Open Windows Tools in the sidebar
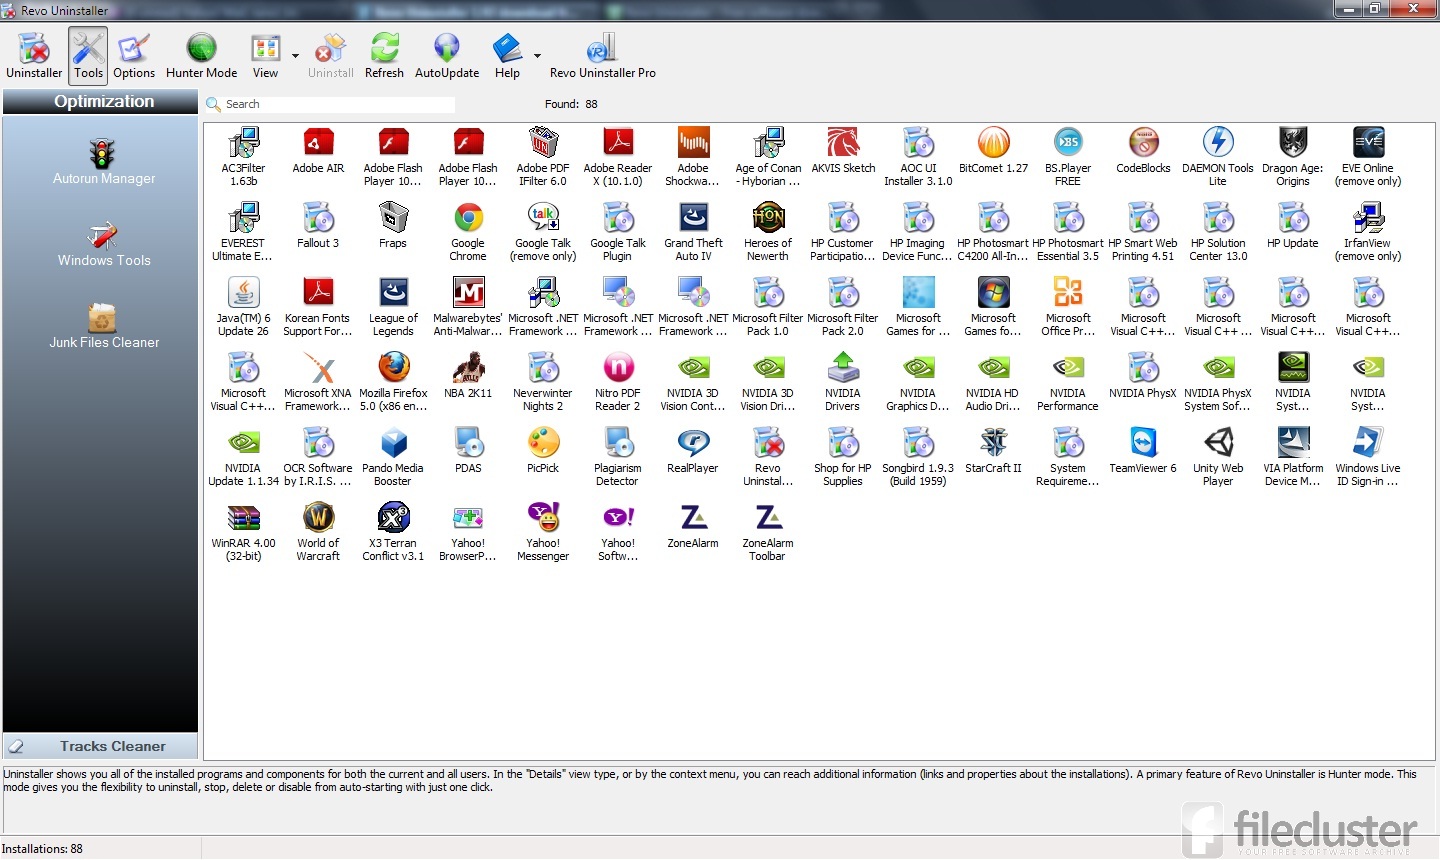Image resolution: width=1440 pixels, height=860 pixels. click(104, 244)
